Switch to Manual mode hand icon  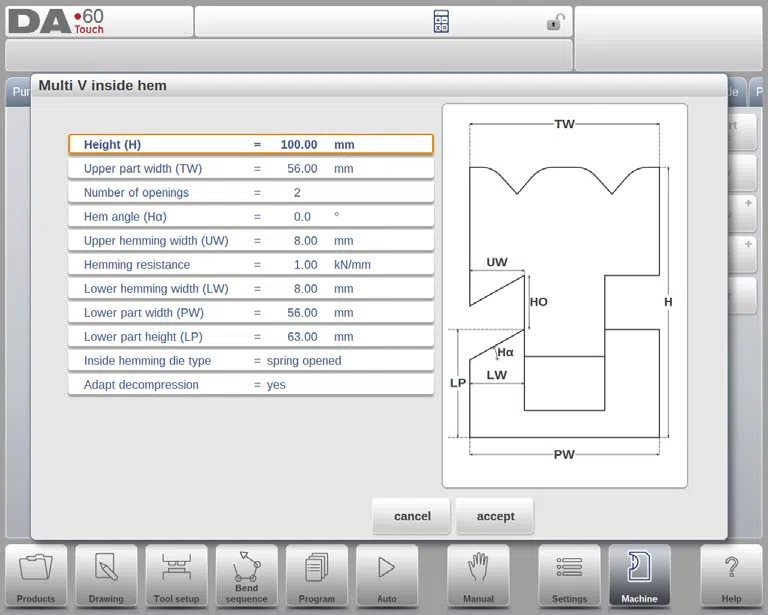479,576
